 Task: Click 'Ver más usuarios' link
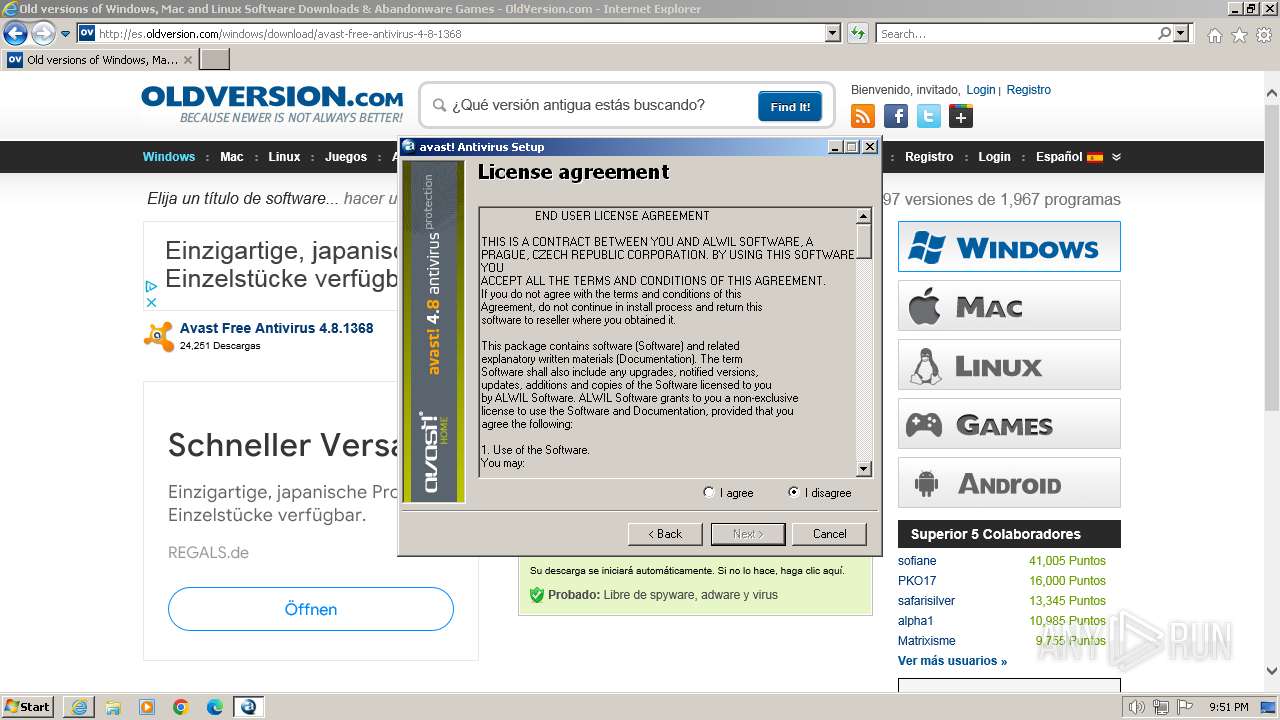[x=952, y=661]
